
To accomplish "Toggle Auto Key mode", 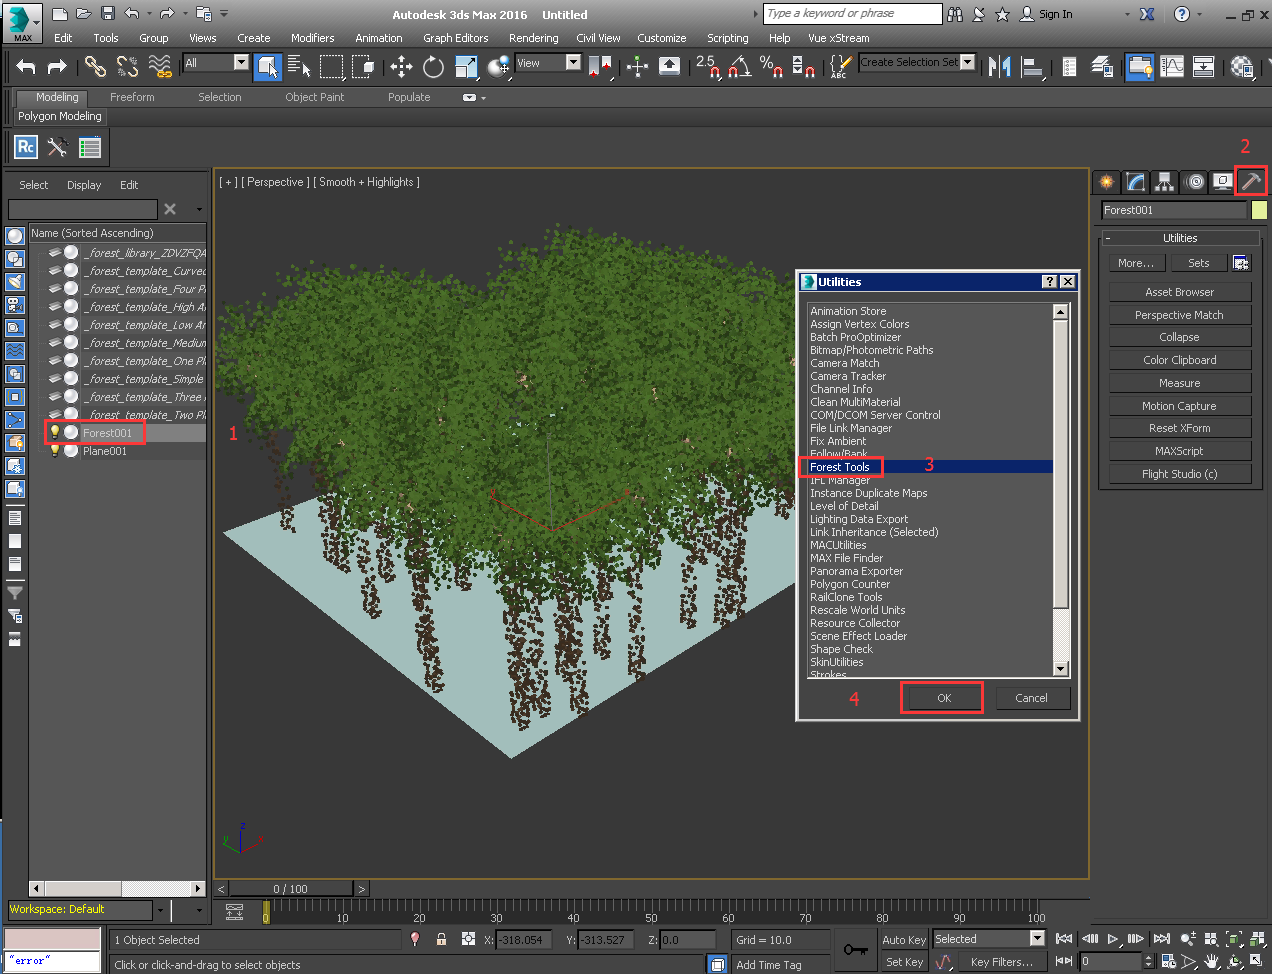I will (904, 940).
